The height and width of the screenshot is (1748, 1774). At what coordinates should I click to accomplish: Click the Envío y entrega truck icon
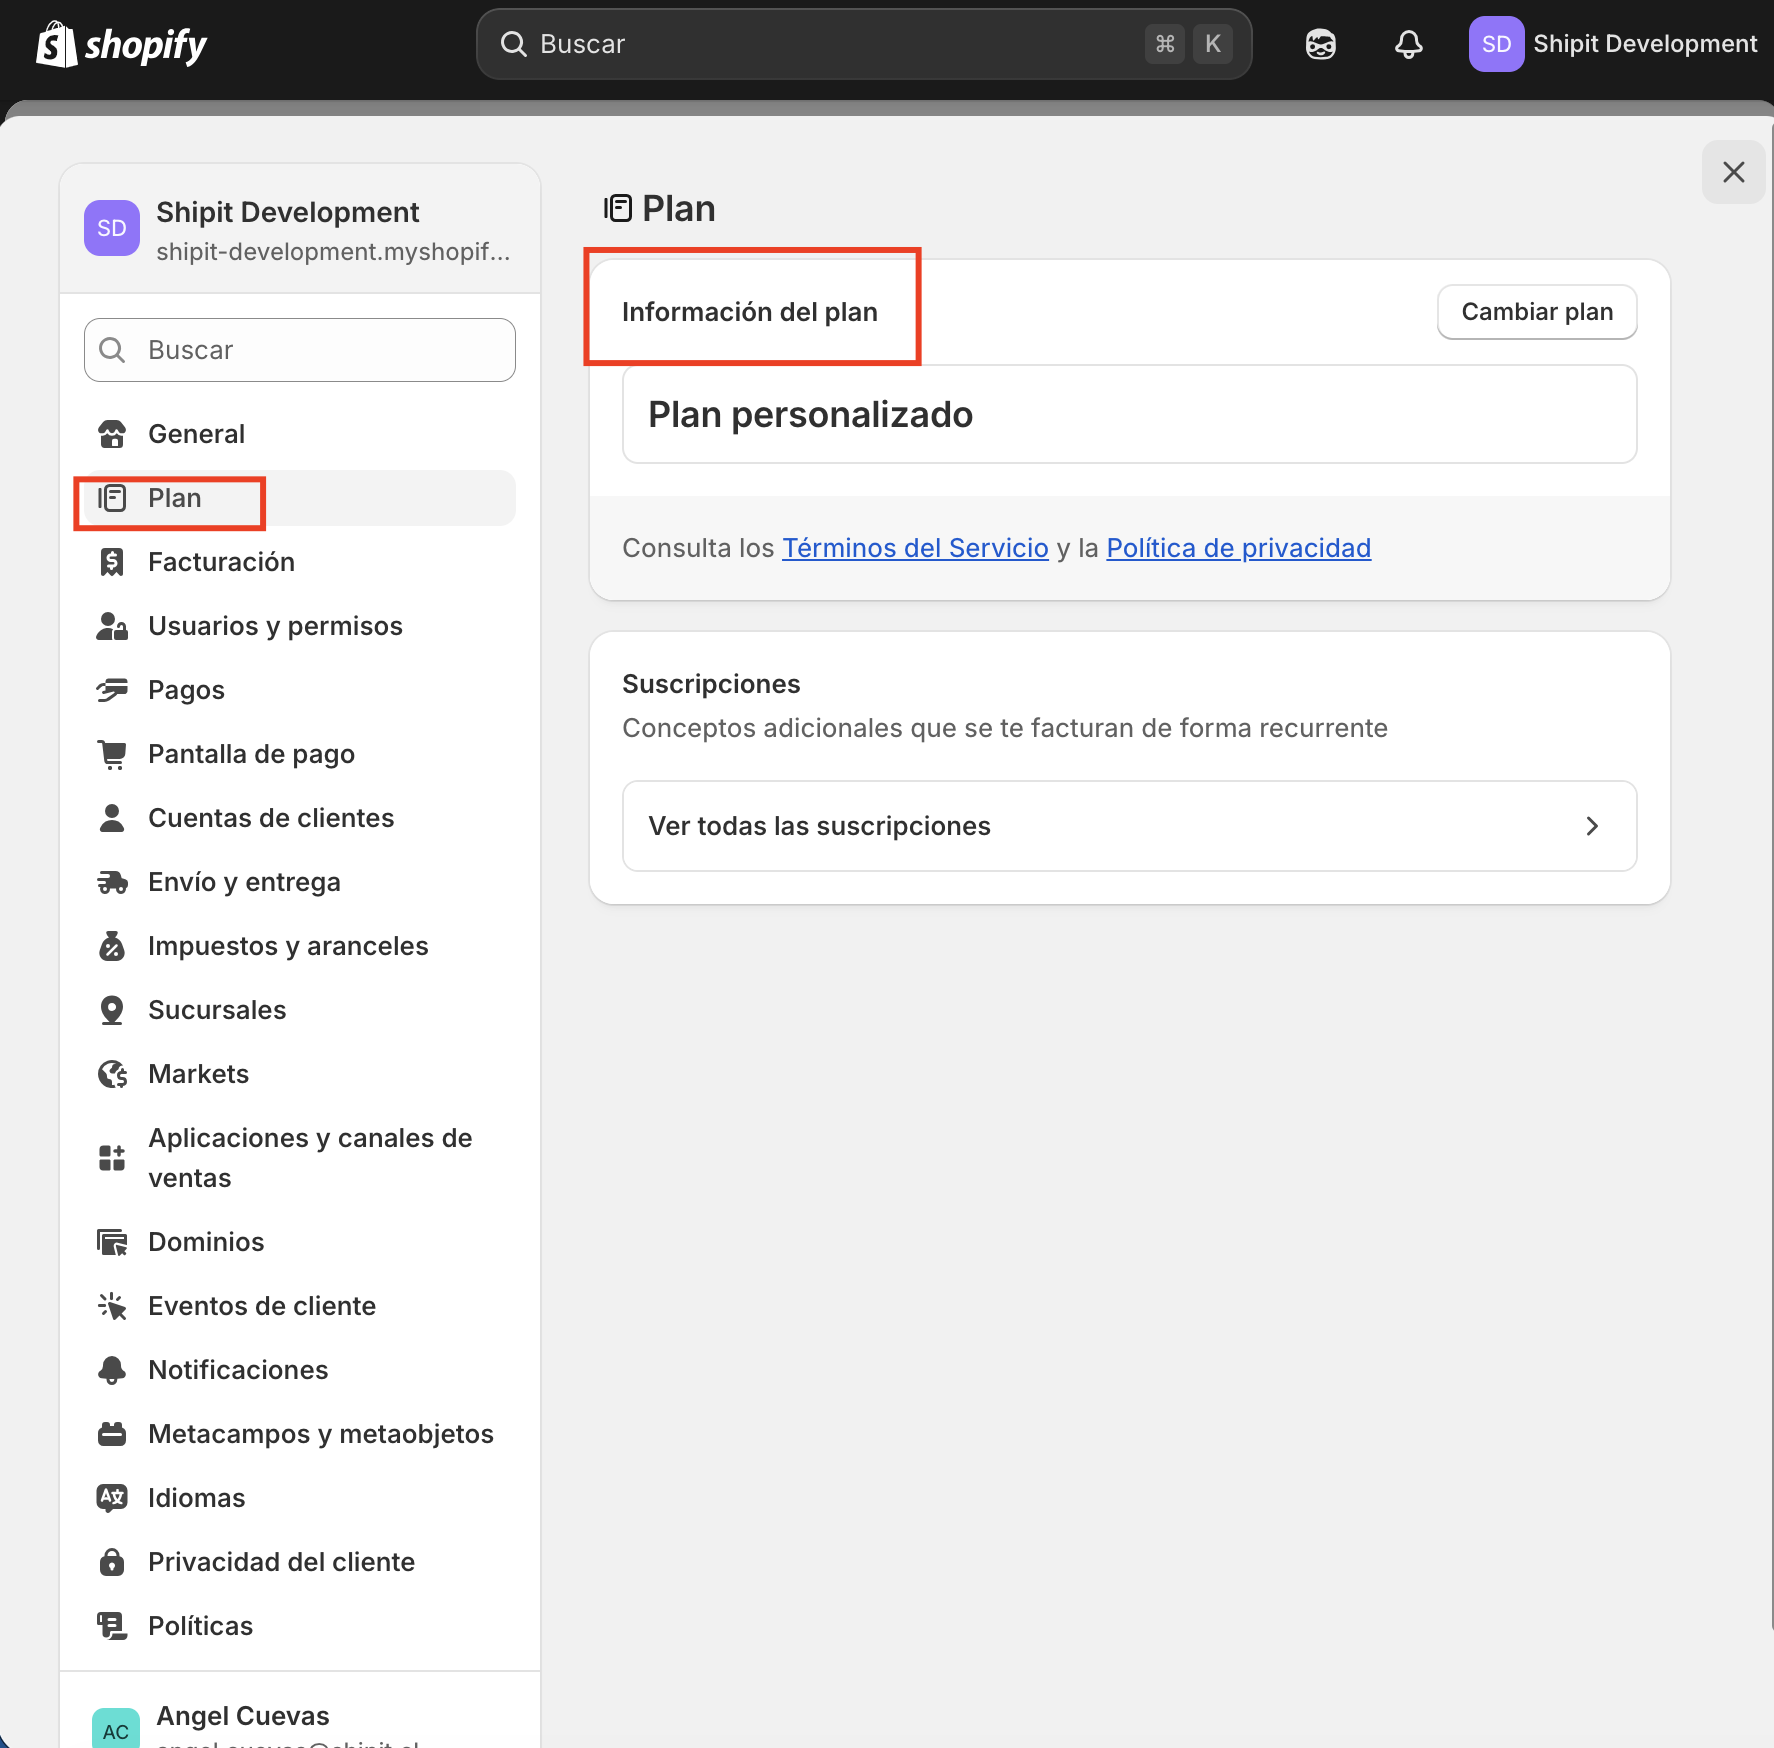click(112, 882)
